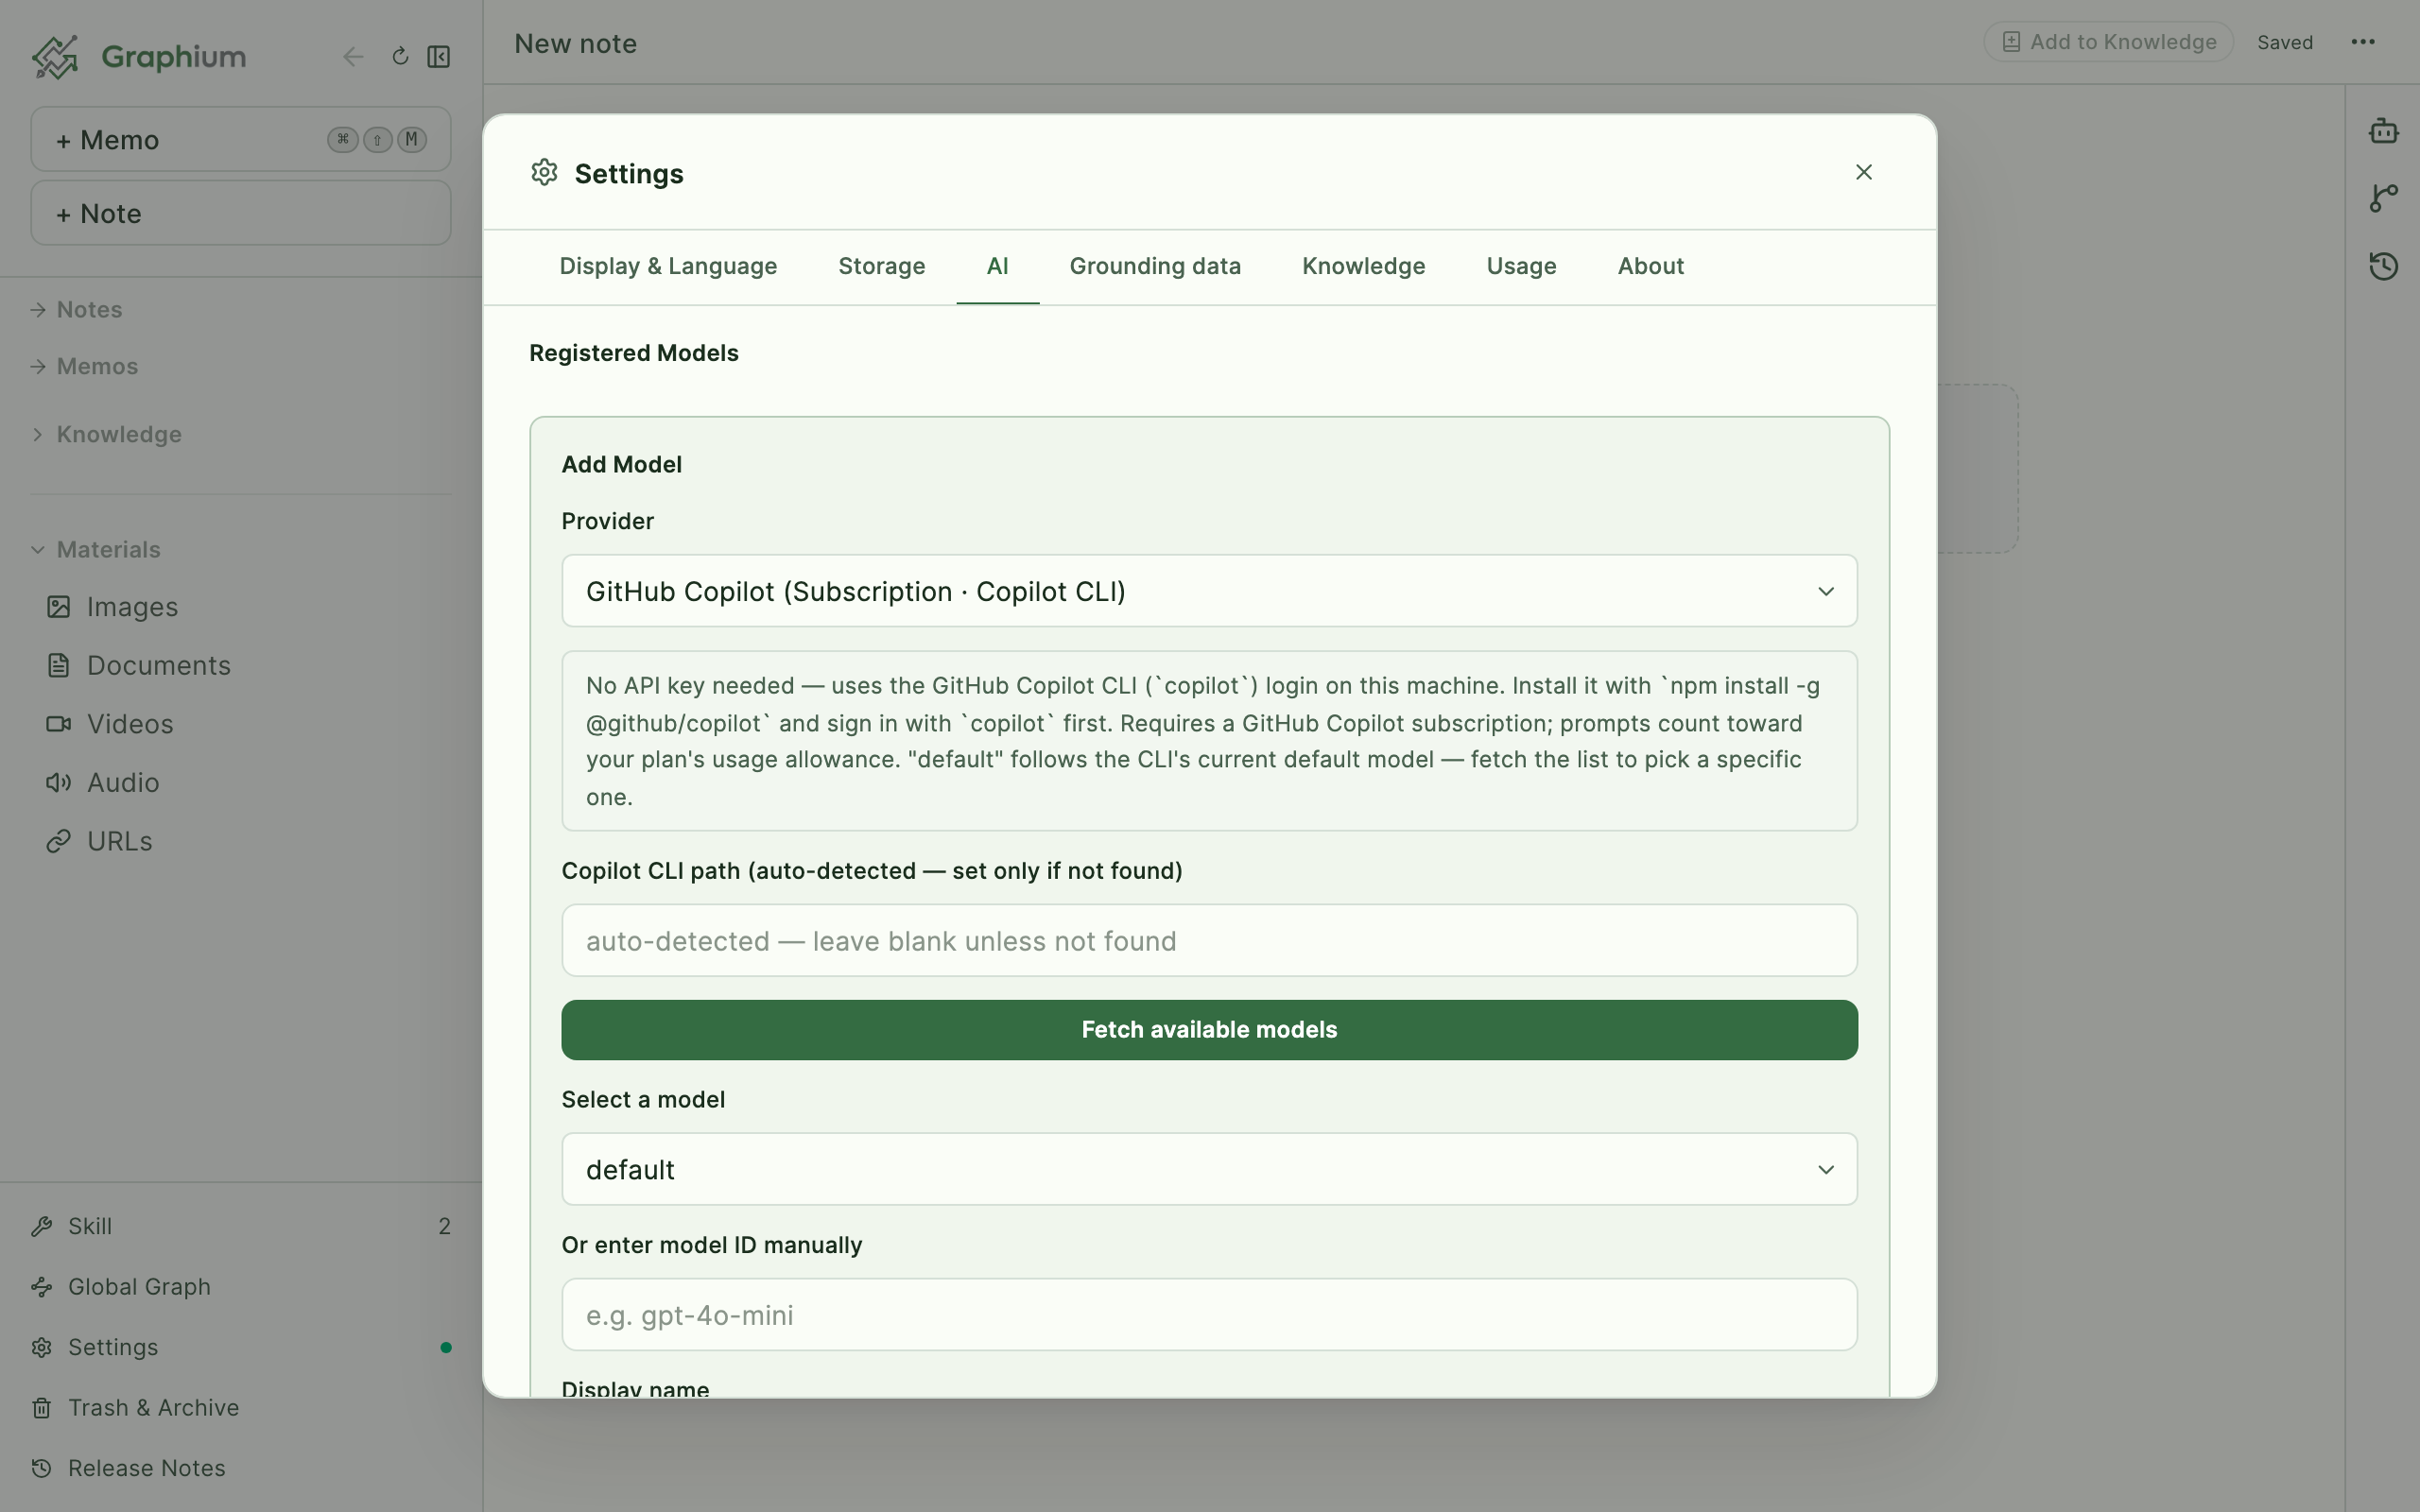The image size is (2420, 1512).
Task: Expand the Notes section
Action: tap(76, 310)
